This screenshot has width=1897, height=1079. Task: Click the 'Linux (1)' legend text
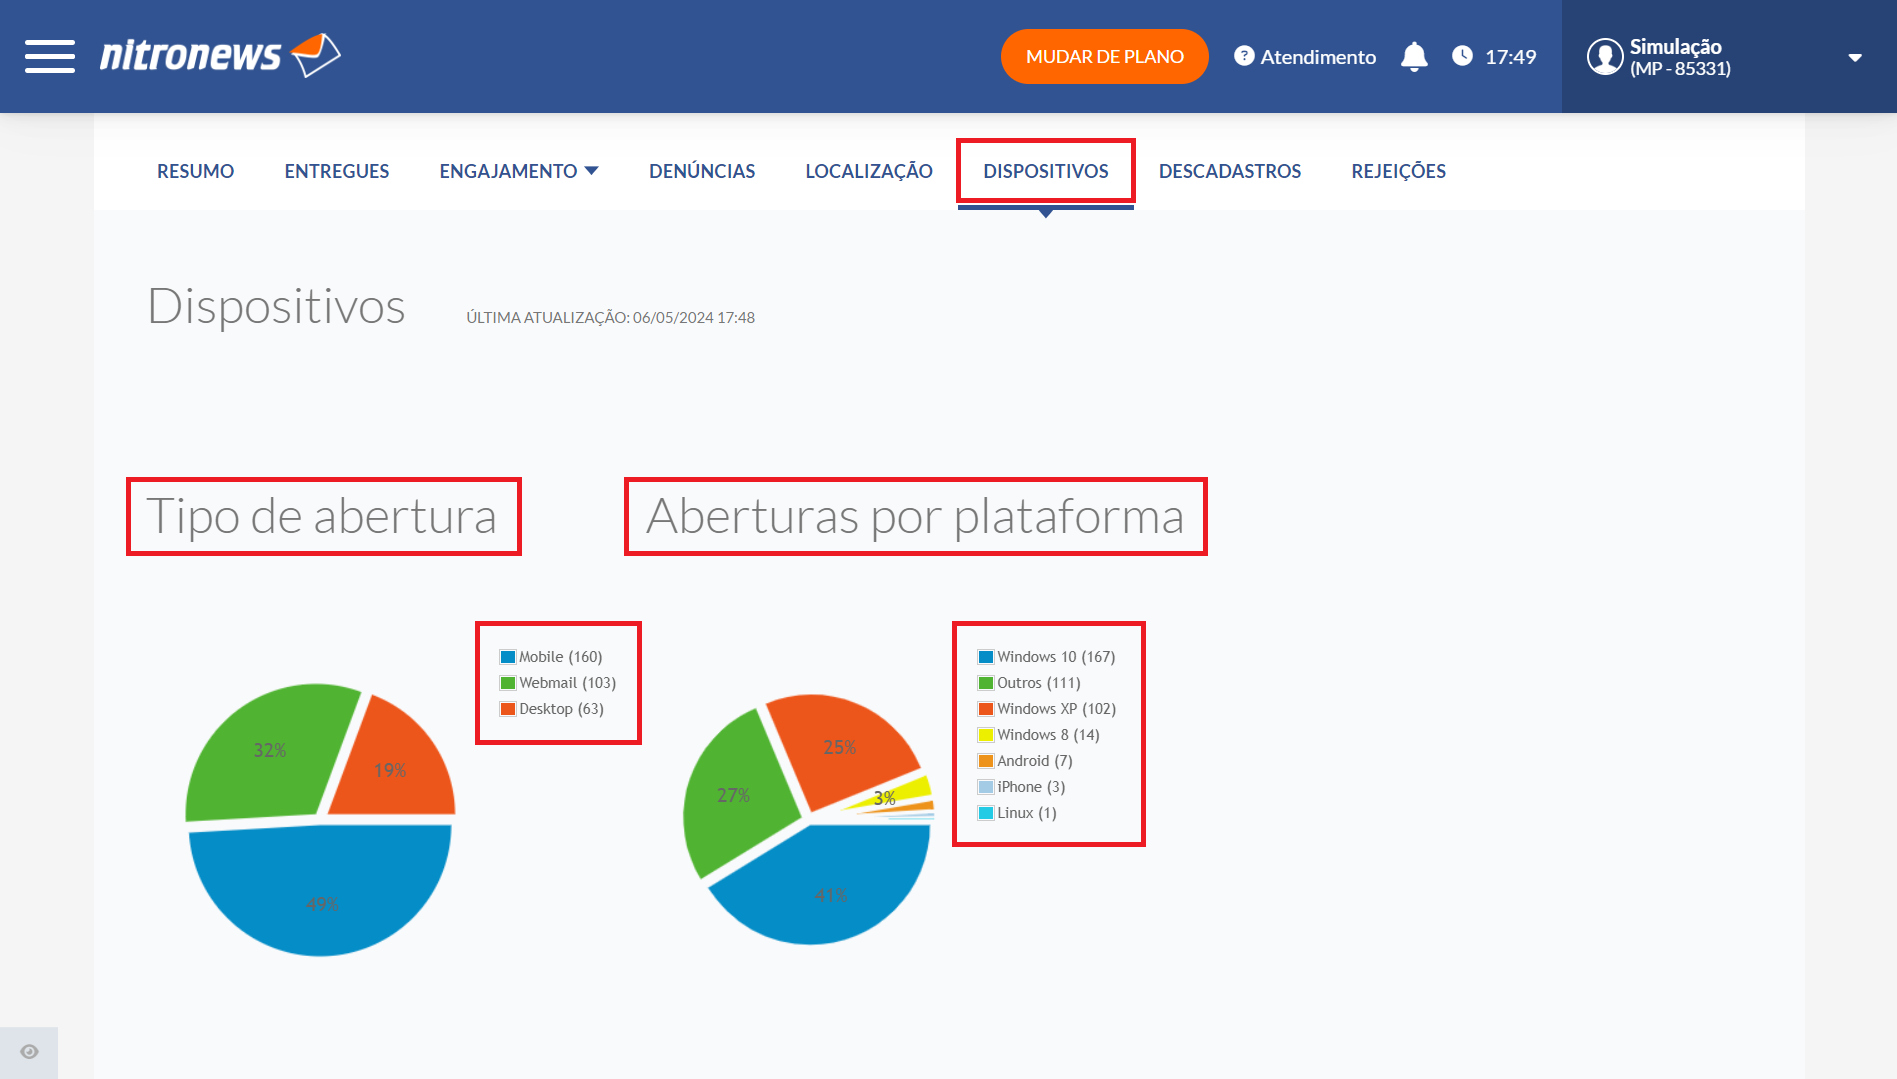coord(1027,813)
